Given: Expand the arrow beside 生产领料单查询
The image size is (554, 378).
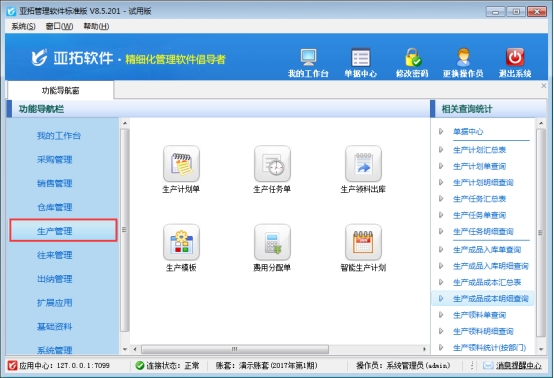Looking at the screenshot, I should click(x=441, y=315).
